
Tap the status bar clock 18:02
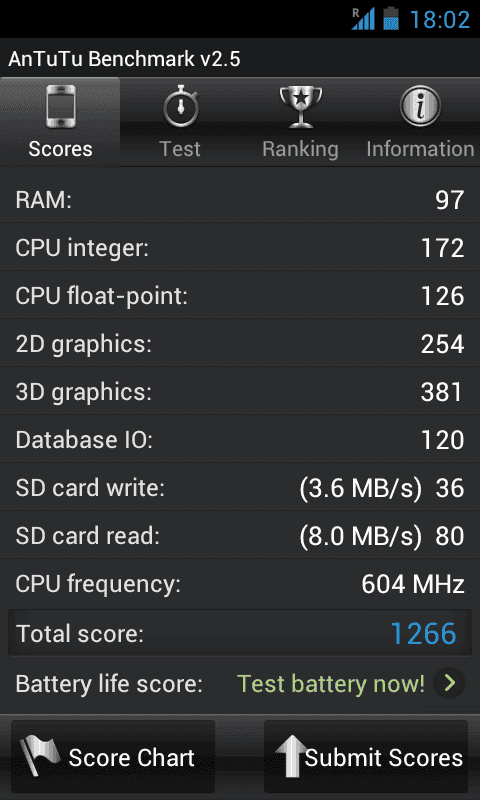440,20
